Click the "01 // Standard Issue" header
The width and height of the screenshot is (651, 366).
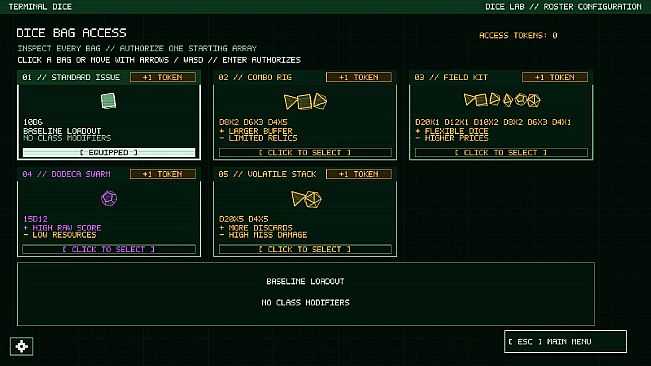(71, 77)
